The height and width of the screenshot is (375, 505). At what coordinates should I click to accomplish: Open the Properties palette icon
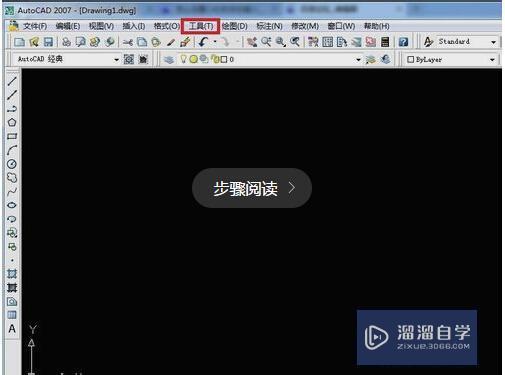313,42
